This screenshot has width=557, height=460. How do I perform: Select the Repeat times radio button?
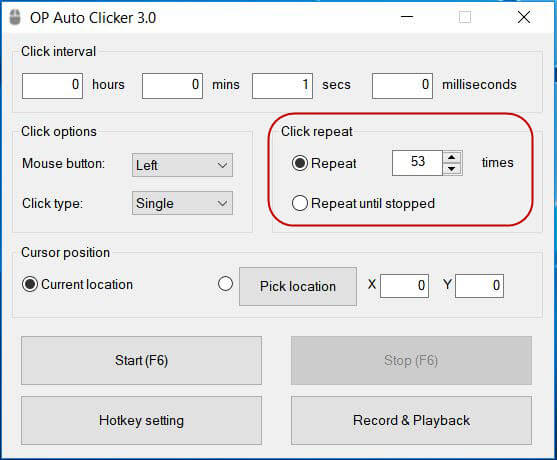[x=300, y=163]
